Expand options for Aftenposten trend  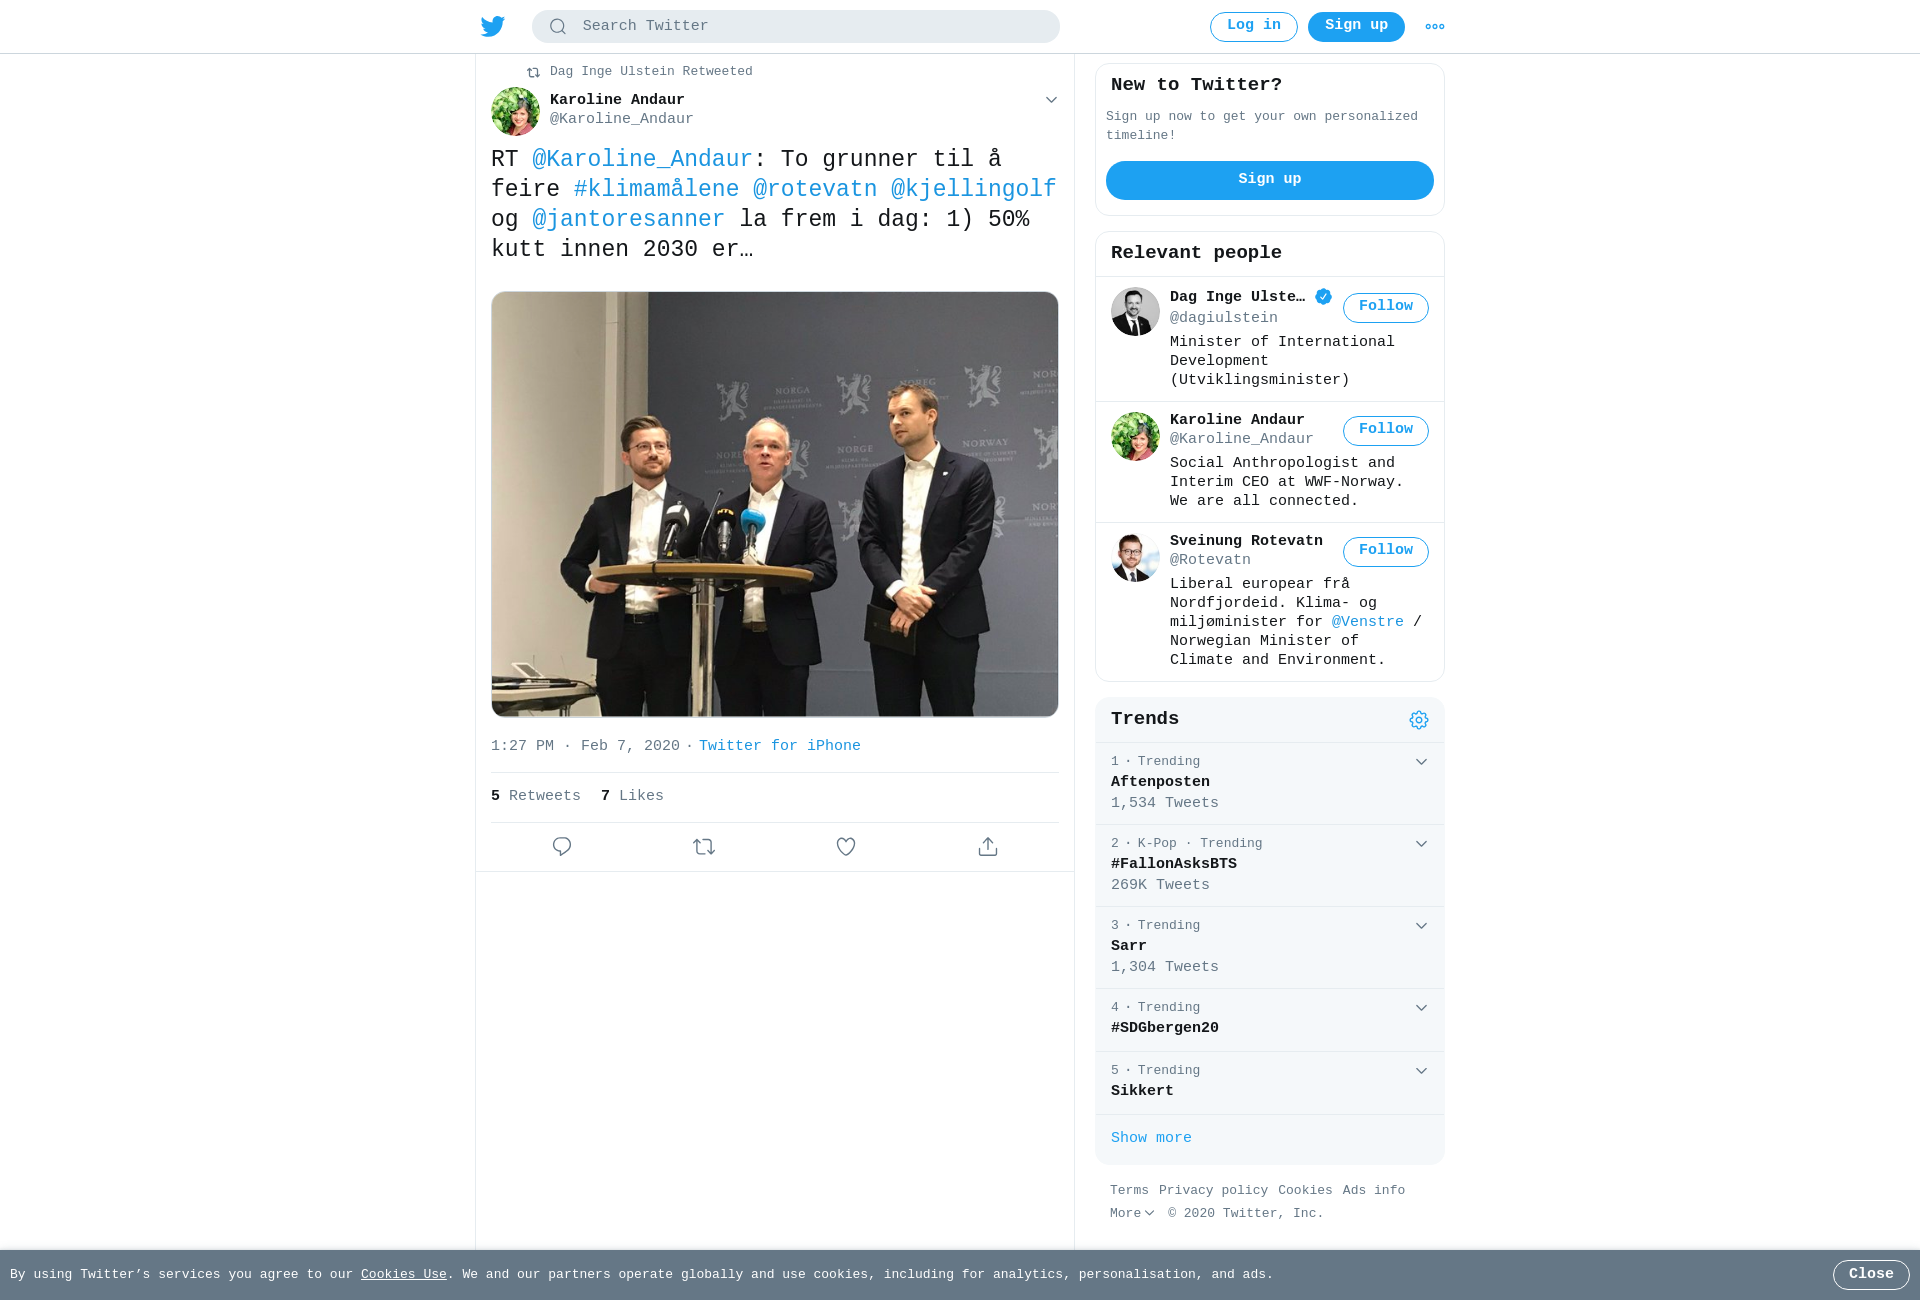point(1421,762)
